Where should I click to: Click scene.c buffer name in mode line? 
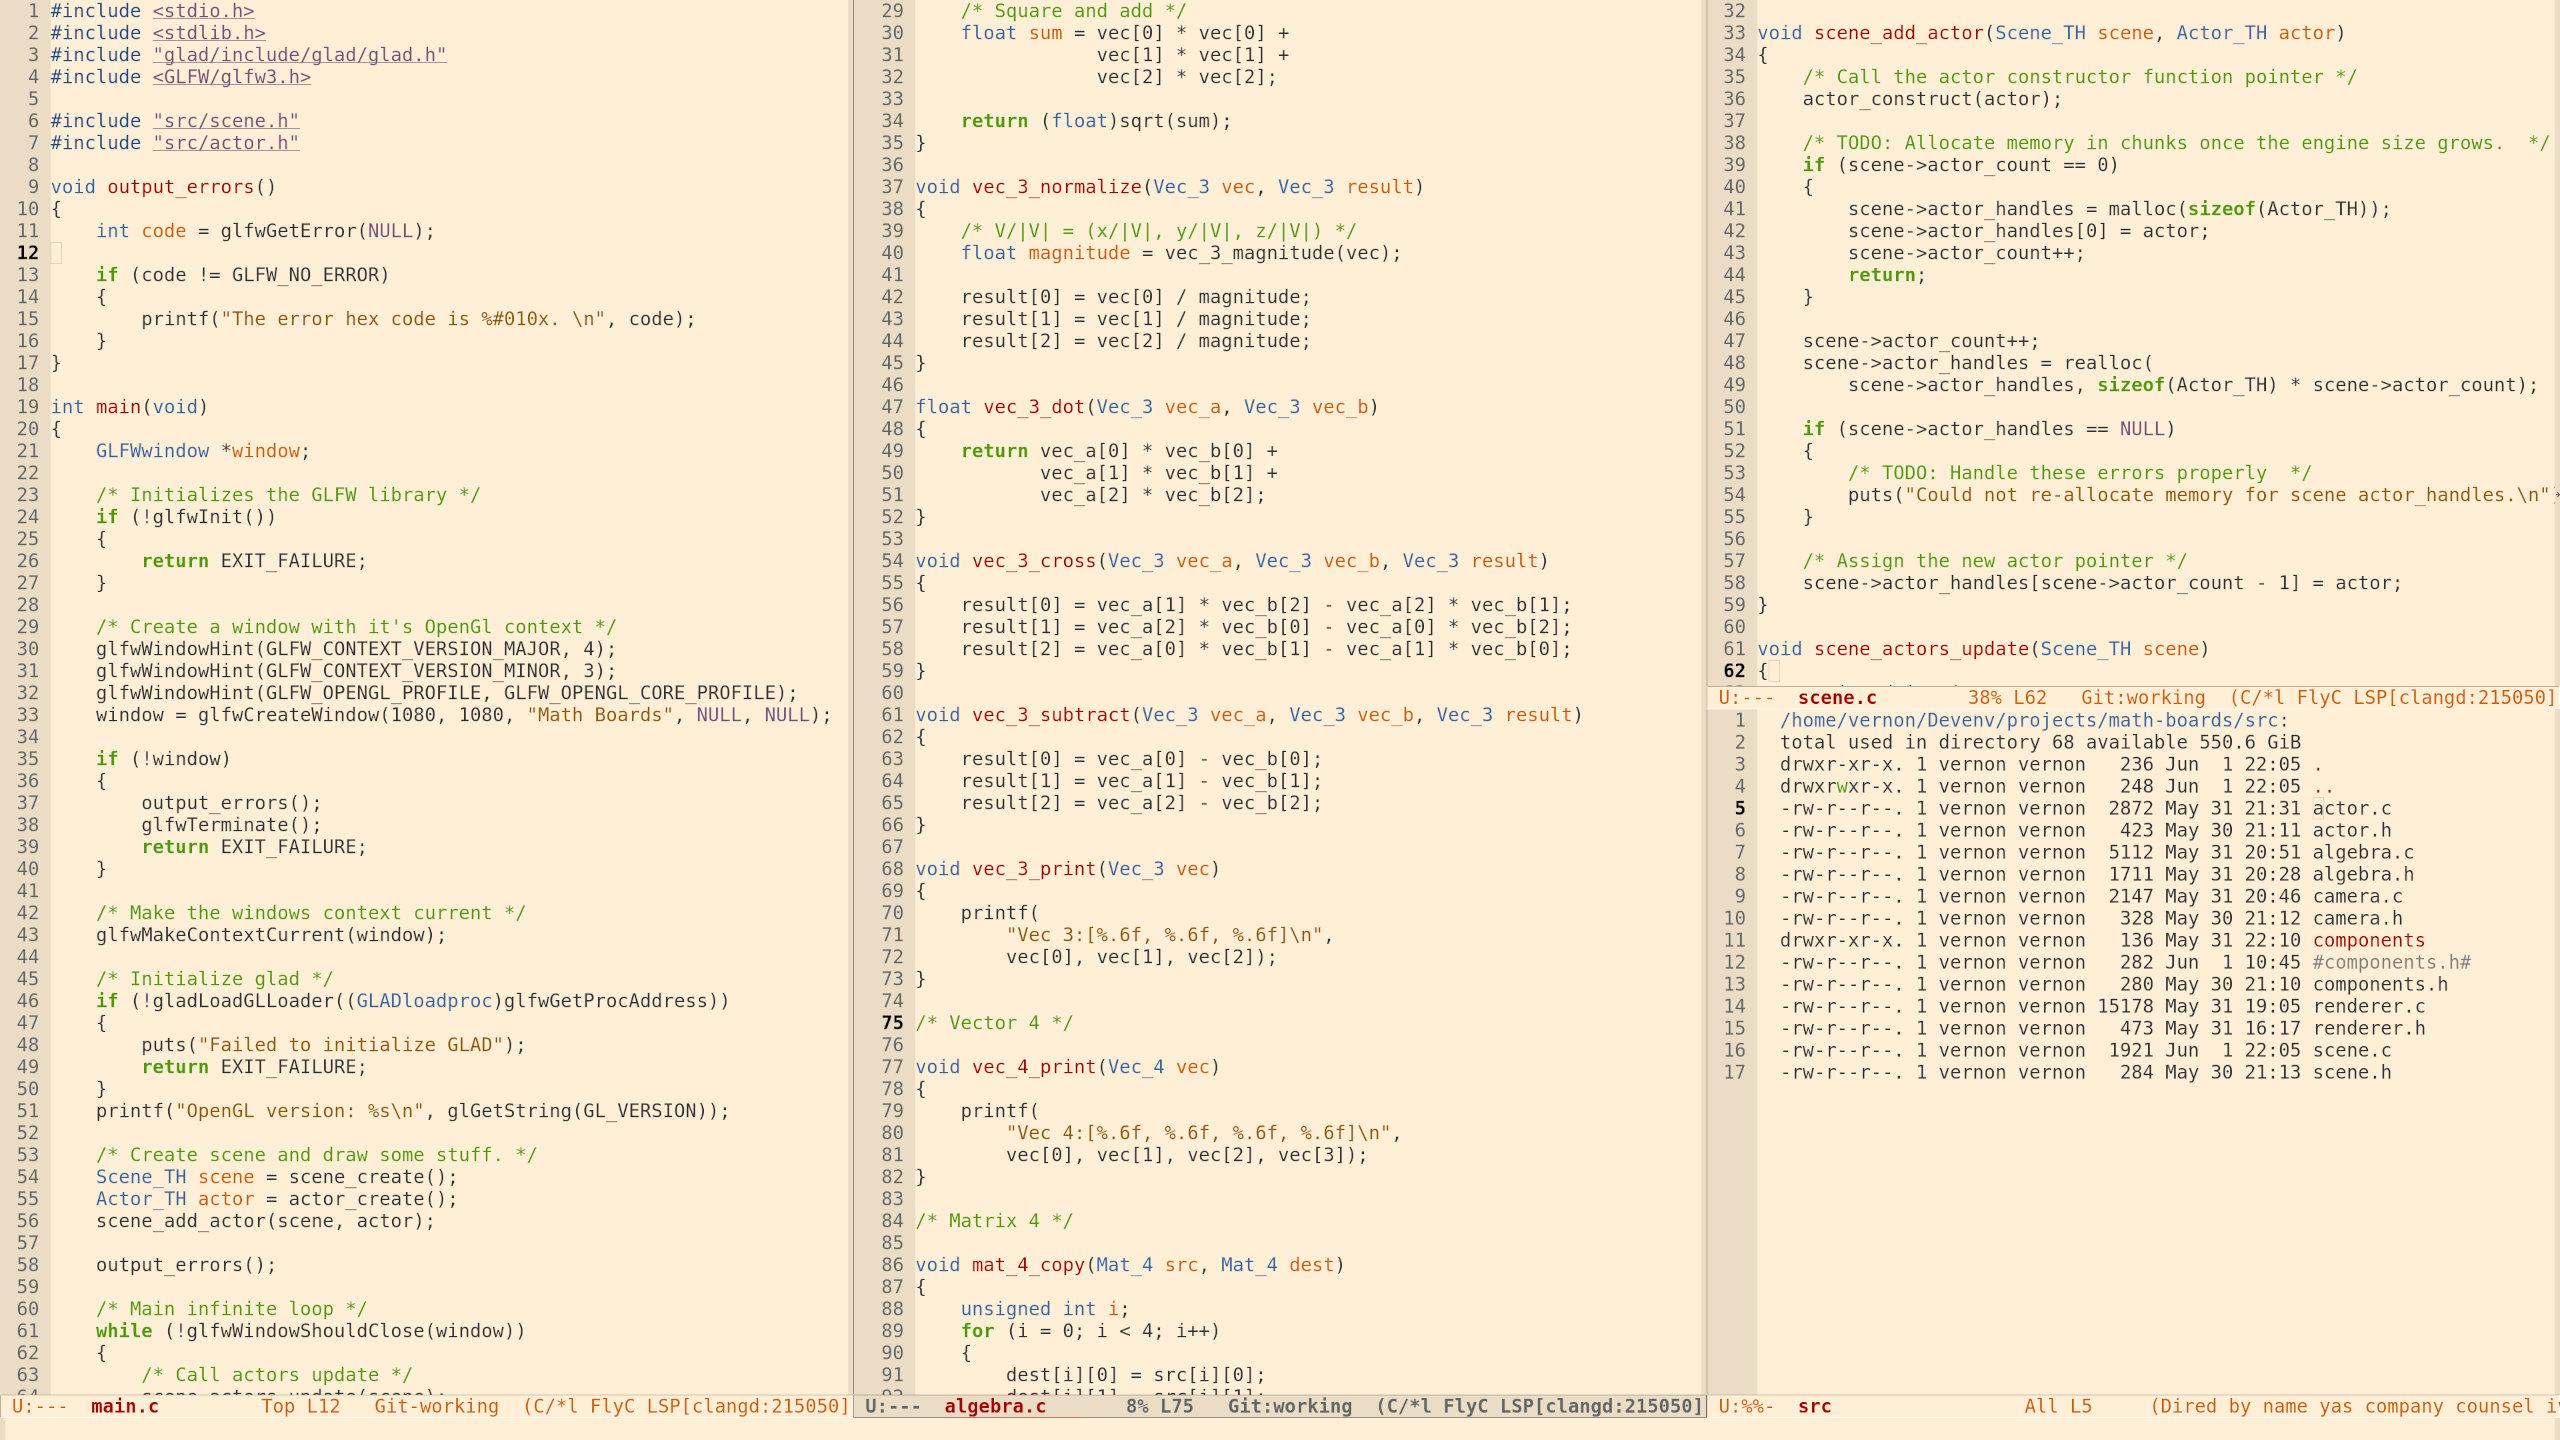click(x=1836, y=698)
